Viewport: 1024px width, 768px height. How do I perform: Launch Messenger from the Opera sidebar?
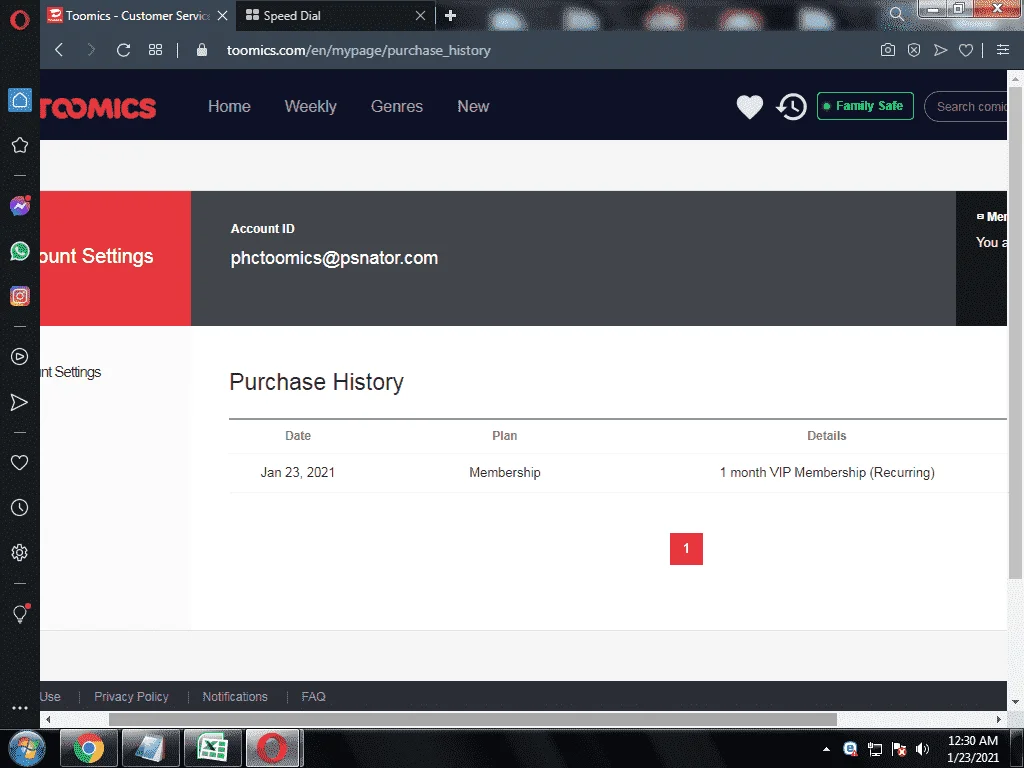point(20,206)
